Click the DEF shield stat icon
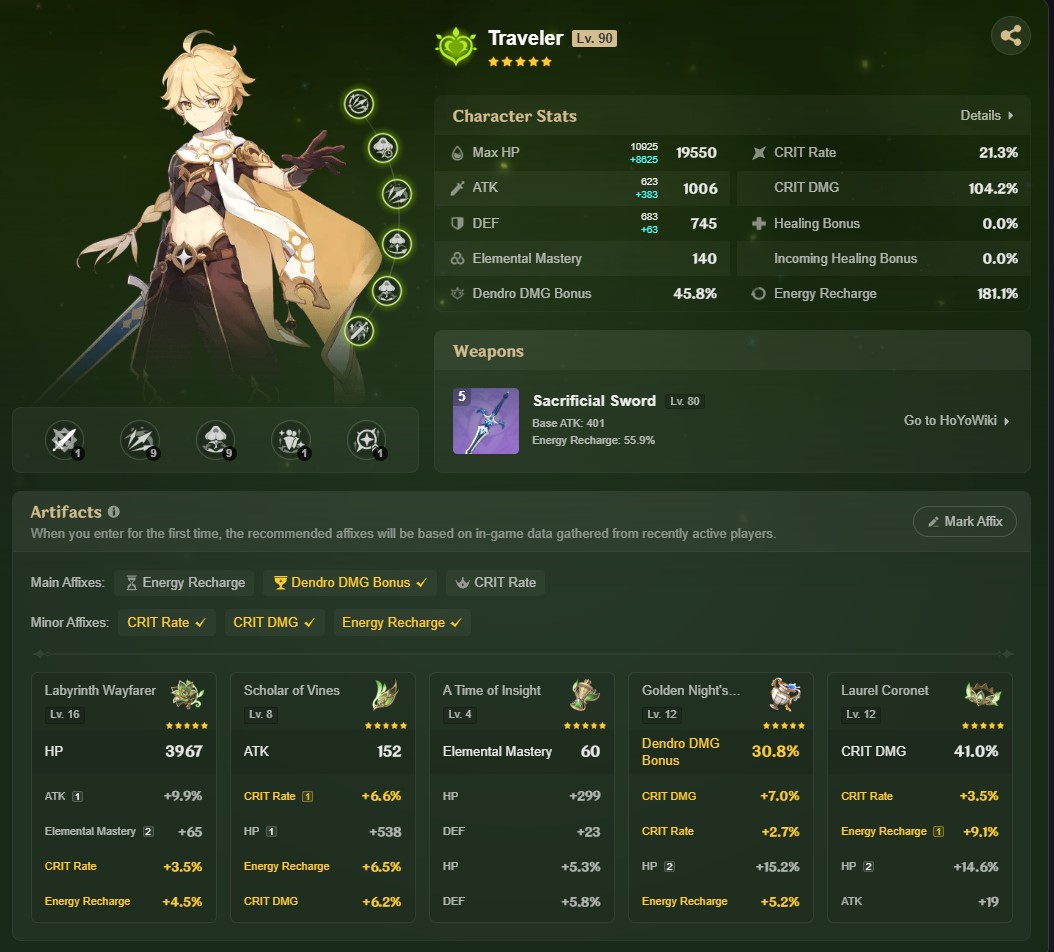Screen dimensions: 1054x952 pos(457,223)
